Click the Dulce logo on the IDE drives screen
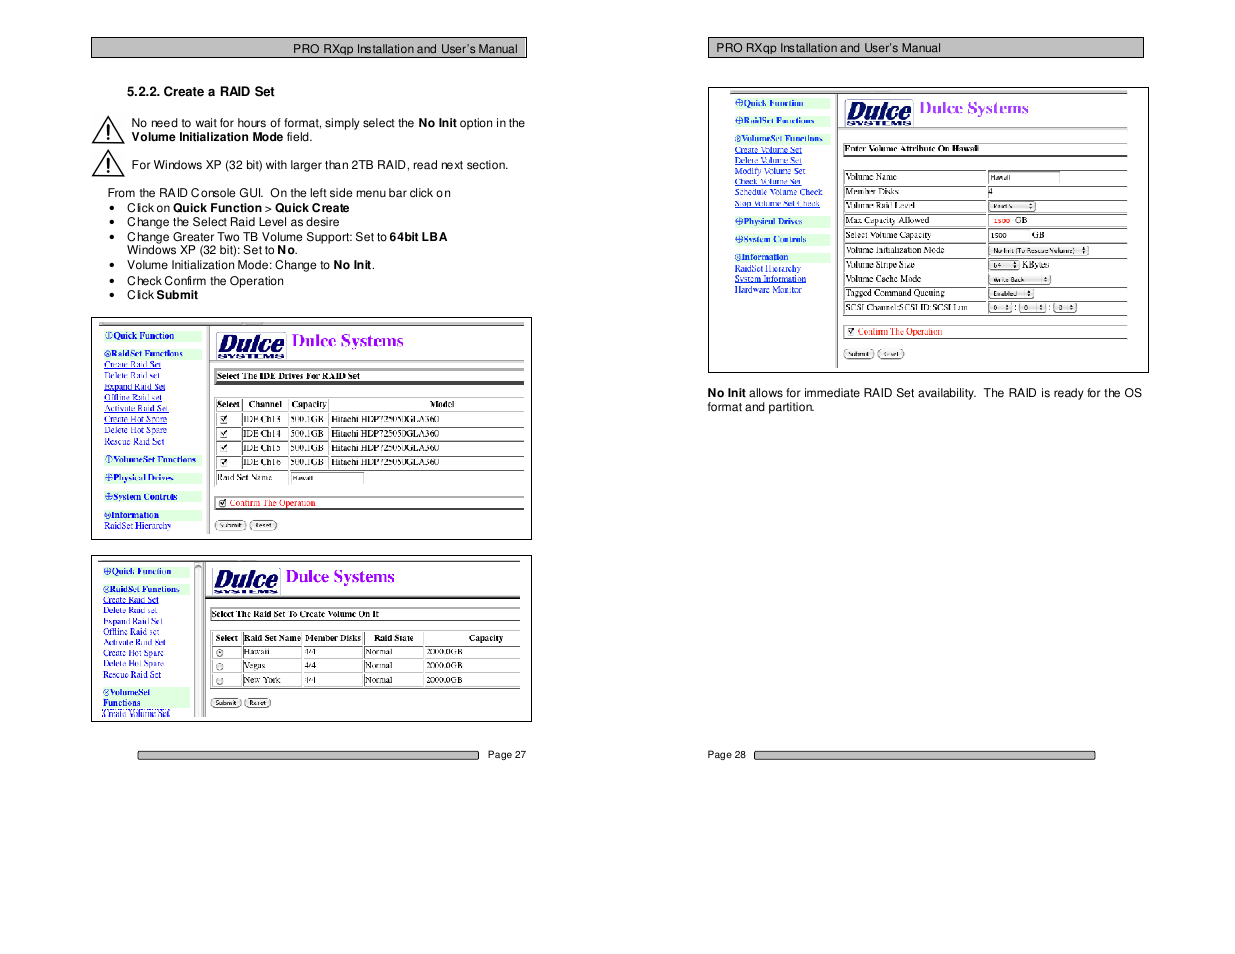This screenshot has height=954, width=1235. 251,346
